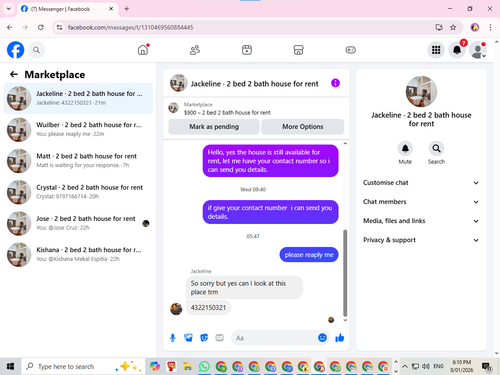Expand Privacy & support section
Viewport: 500px width, 375px height.
[421, 240]
